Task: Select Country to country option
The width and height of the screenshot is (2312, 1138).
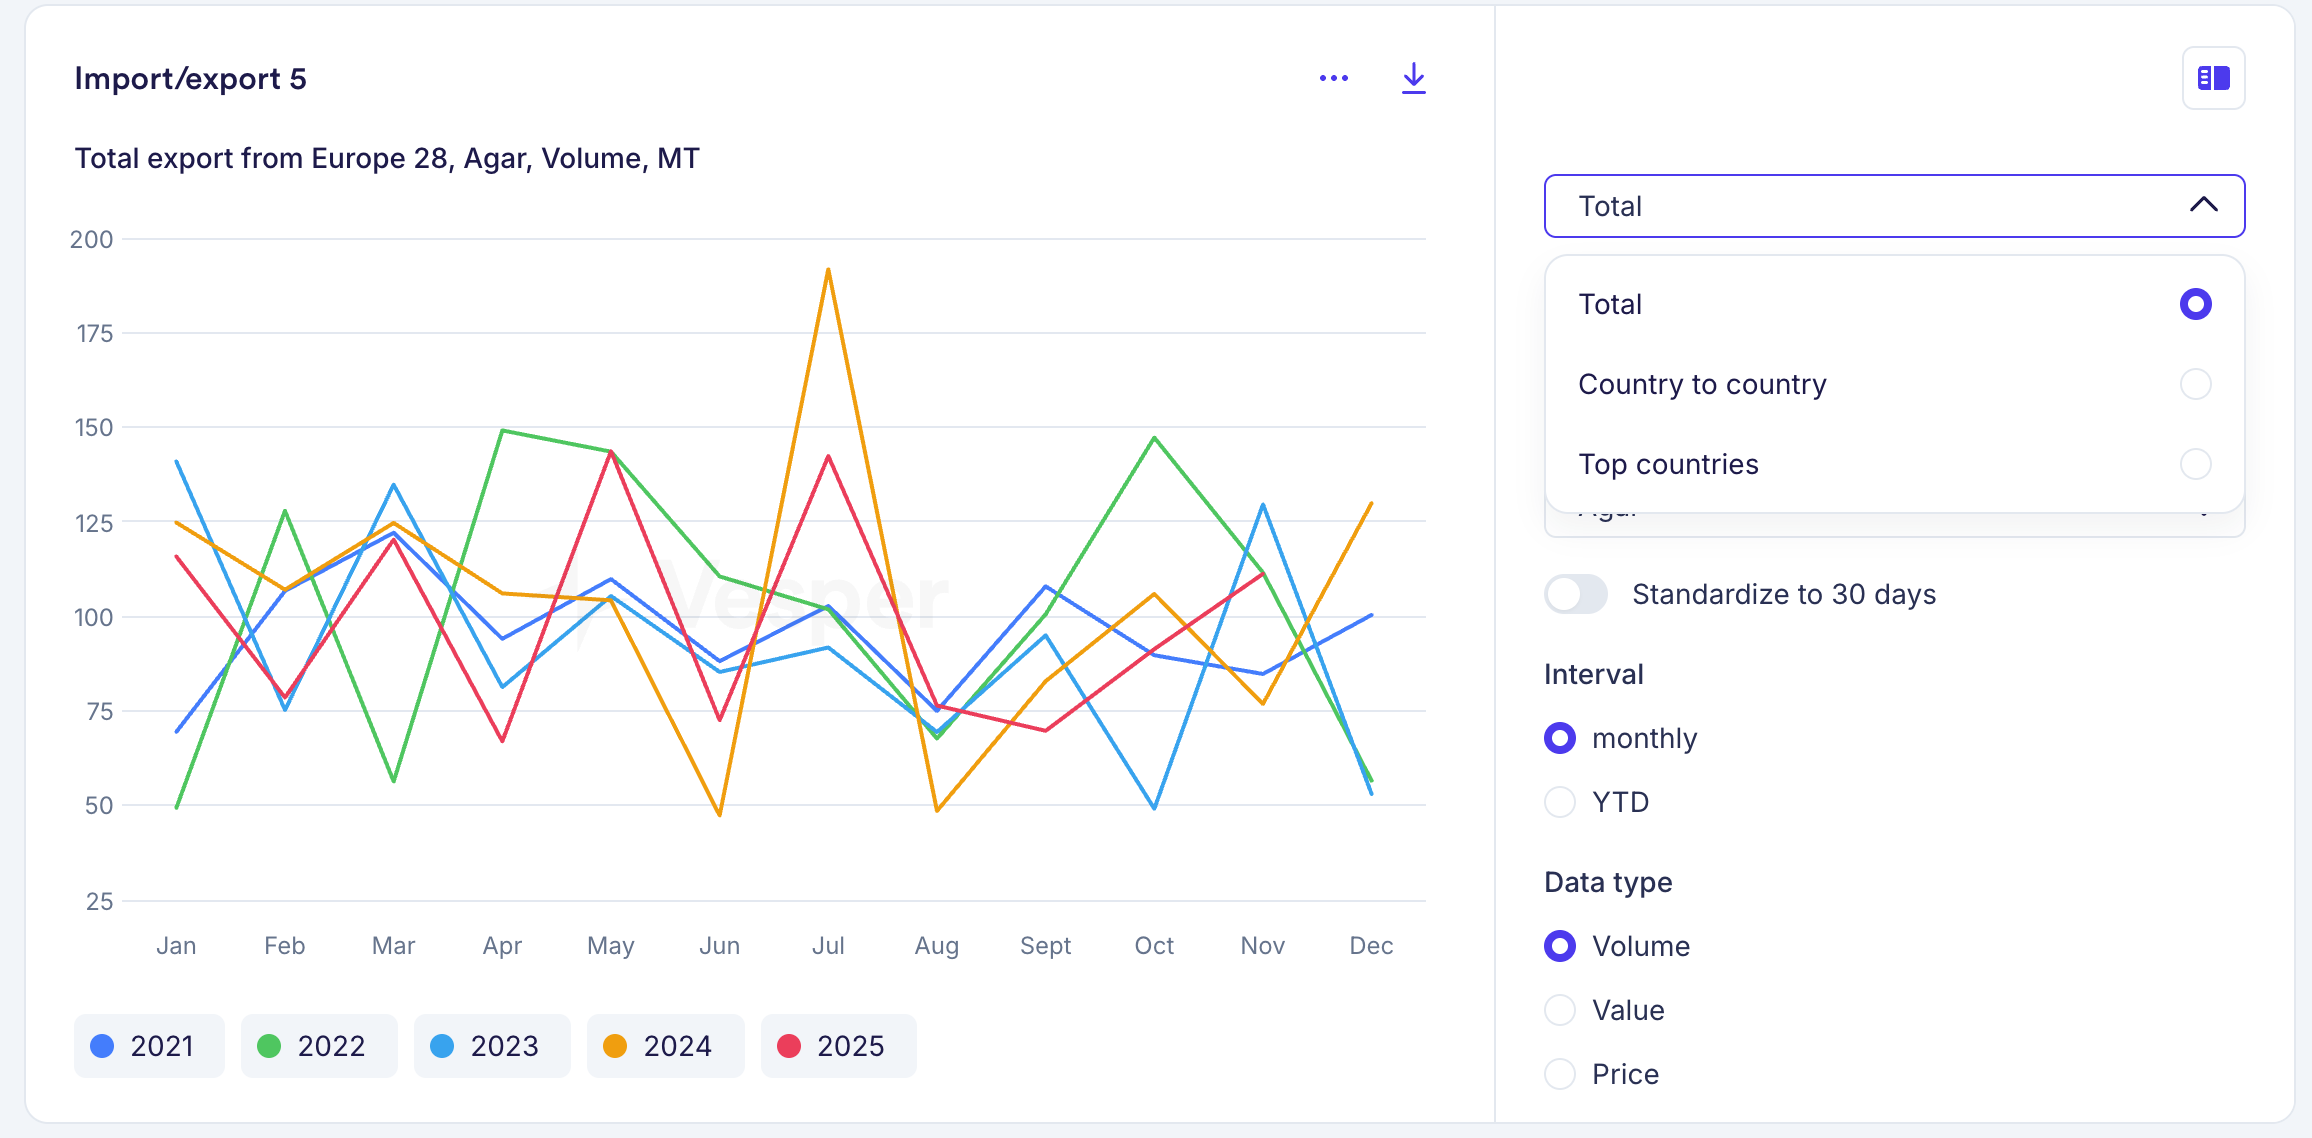Action: click(x=1702, y=383)
